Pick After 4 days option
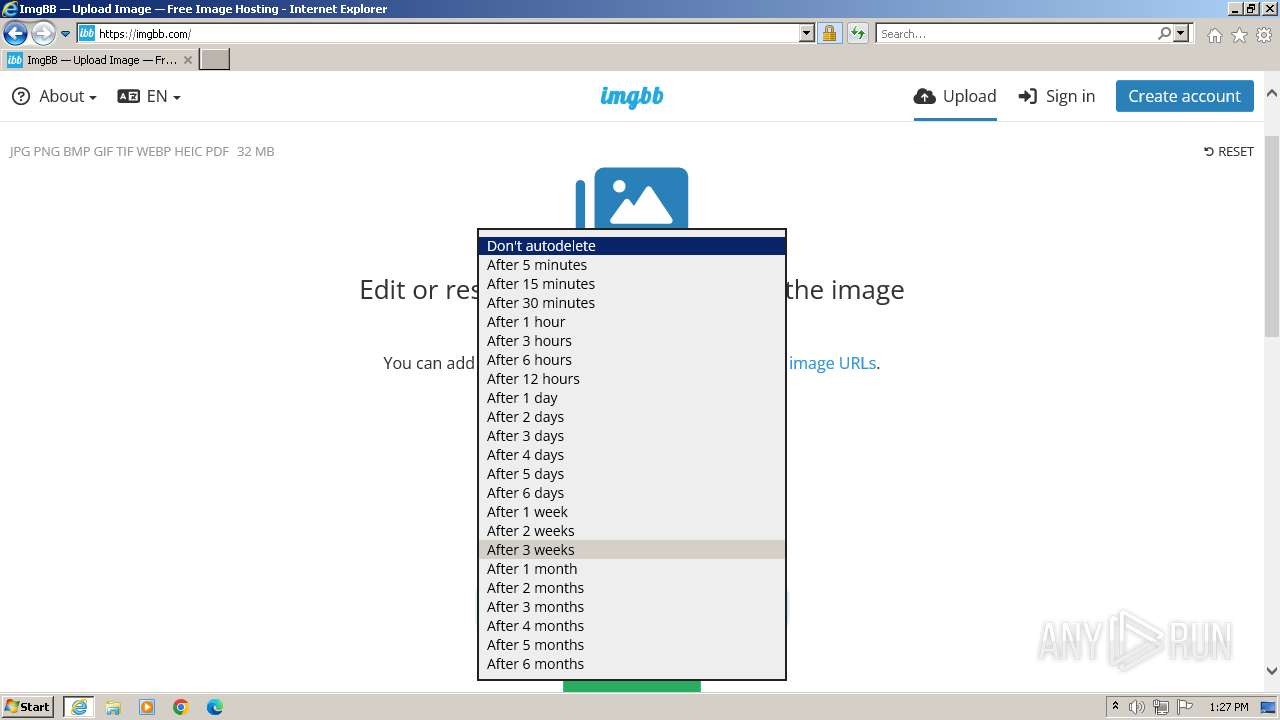The image size is (1280, 720). click(x=632, y=455)
